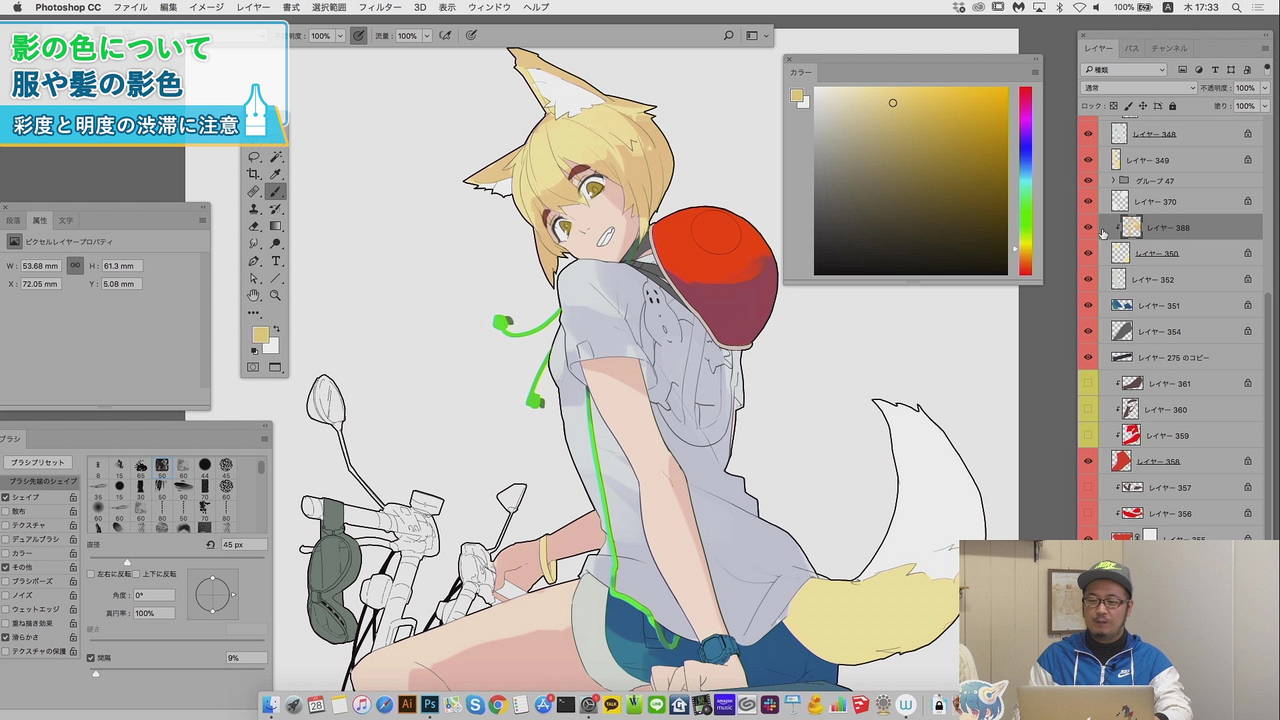This screenshot has height=720, width=1280.
Task: Open the Brush panel flyout menu
Action: pos(264,439)
